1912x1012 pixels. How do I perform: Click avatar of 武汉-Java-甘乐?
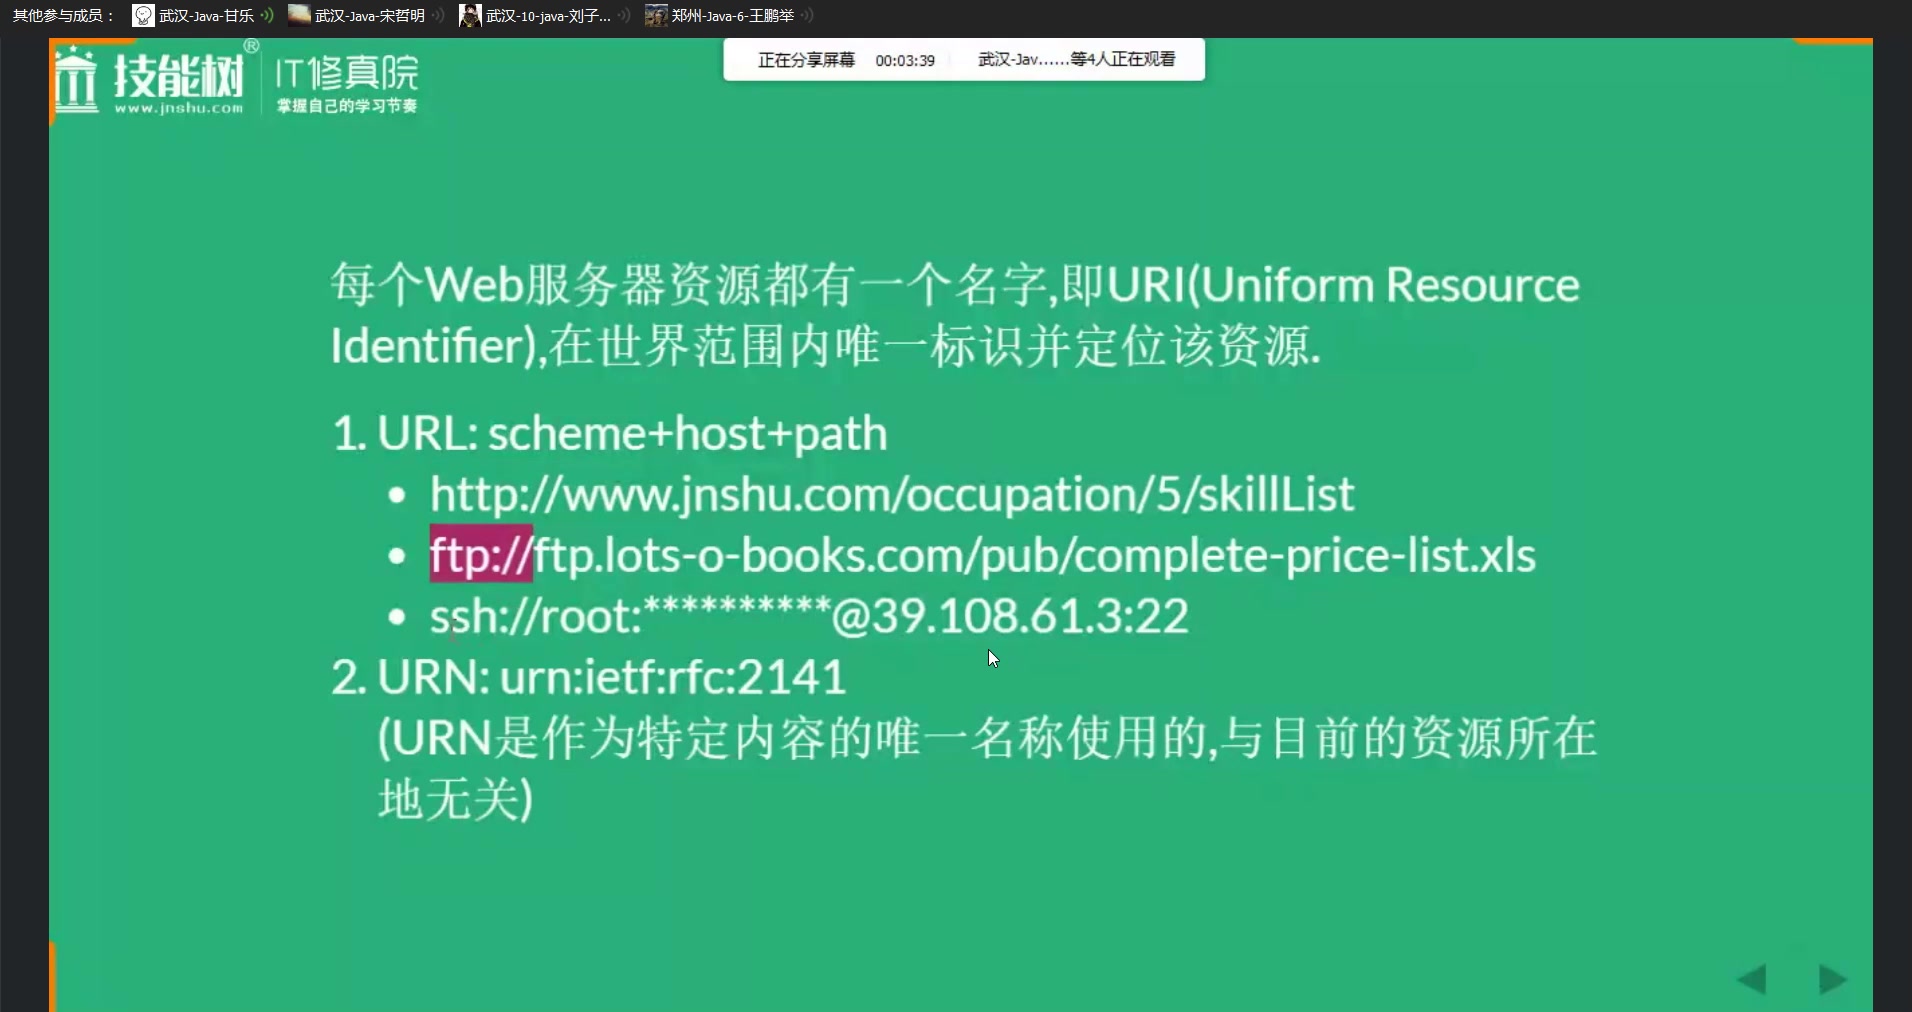[x=143, y=15]
